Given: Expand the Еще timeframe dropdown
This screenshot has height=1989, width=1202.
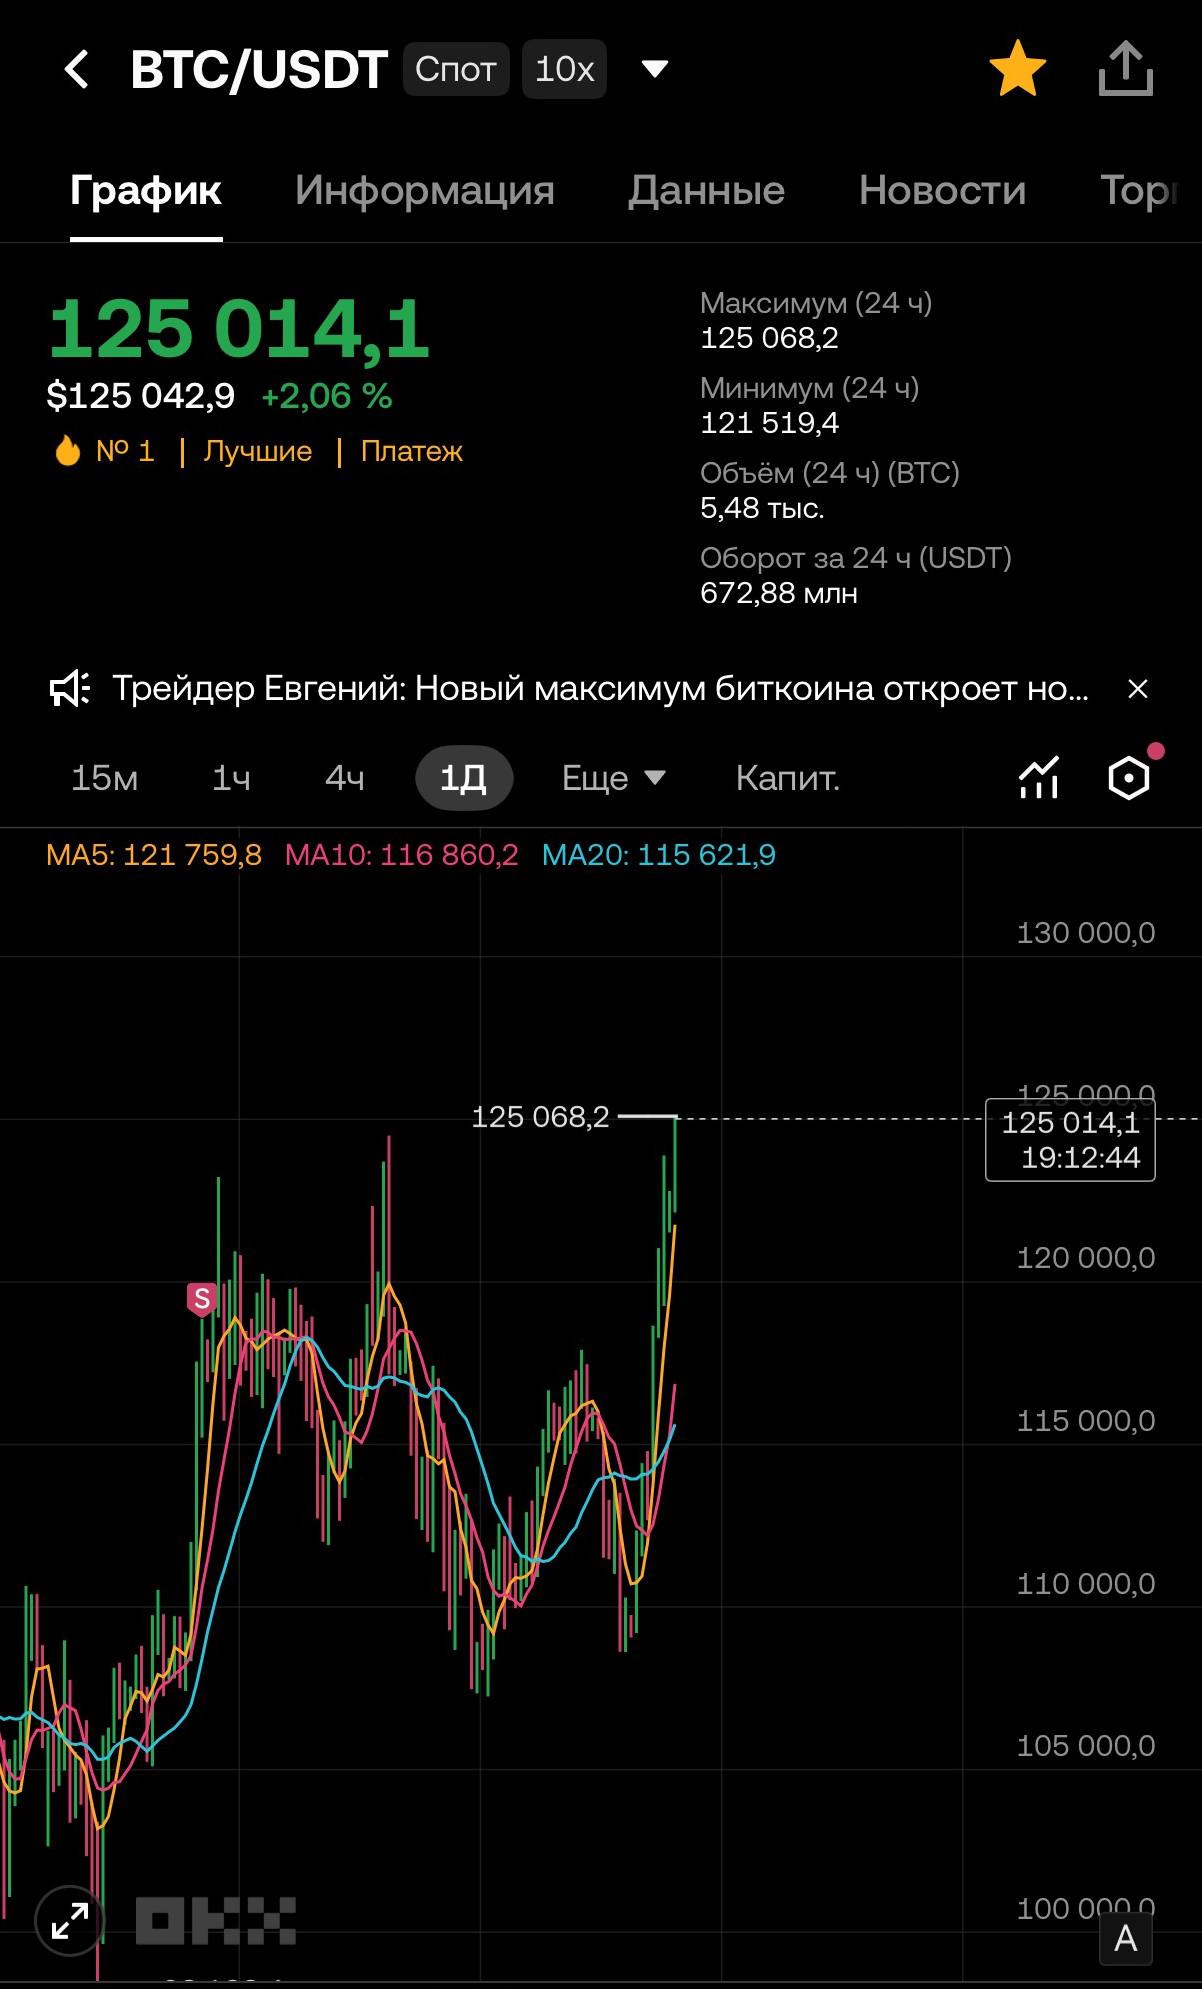Looking at the screenshot, I should pyautogui.click(x=613, y=778).
